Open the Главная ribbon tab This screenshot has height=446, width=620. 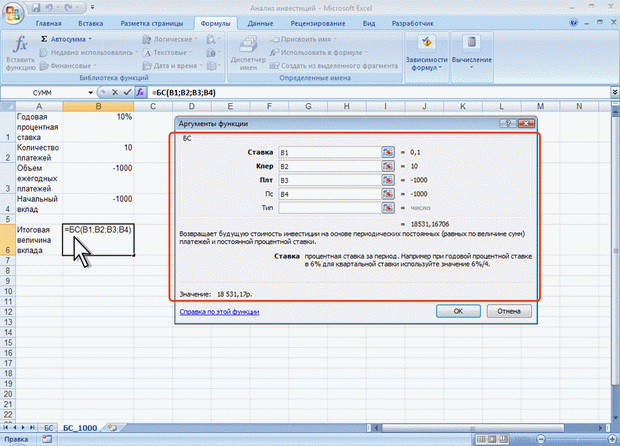49,23
